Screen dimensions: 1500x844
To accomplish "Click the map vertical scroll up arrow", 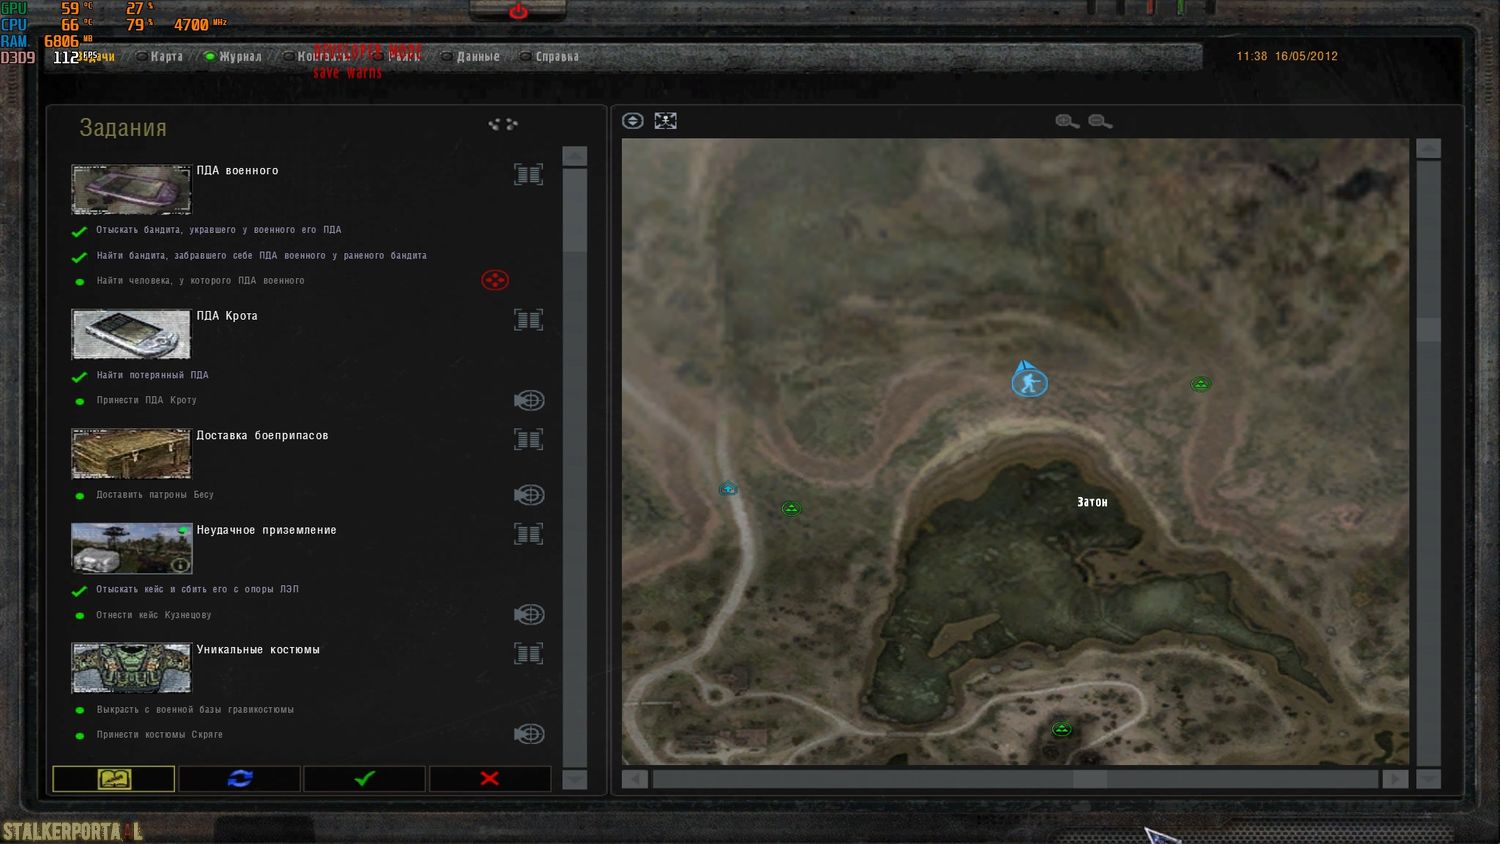I will (x=1429, y=149).
